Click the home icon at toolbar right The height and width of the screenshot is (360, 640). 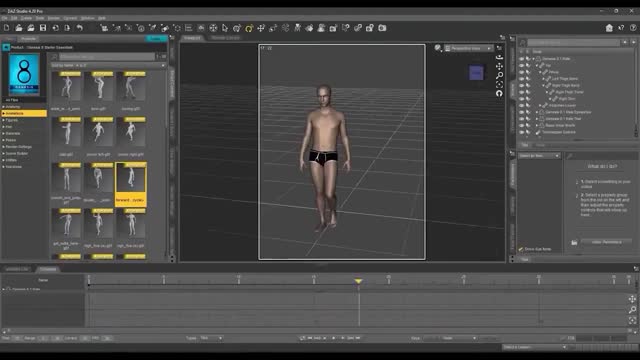[x=609, y=28]
